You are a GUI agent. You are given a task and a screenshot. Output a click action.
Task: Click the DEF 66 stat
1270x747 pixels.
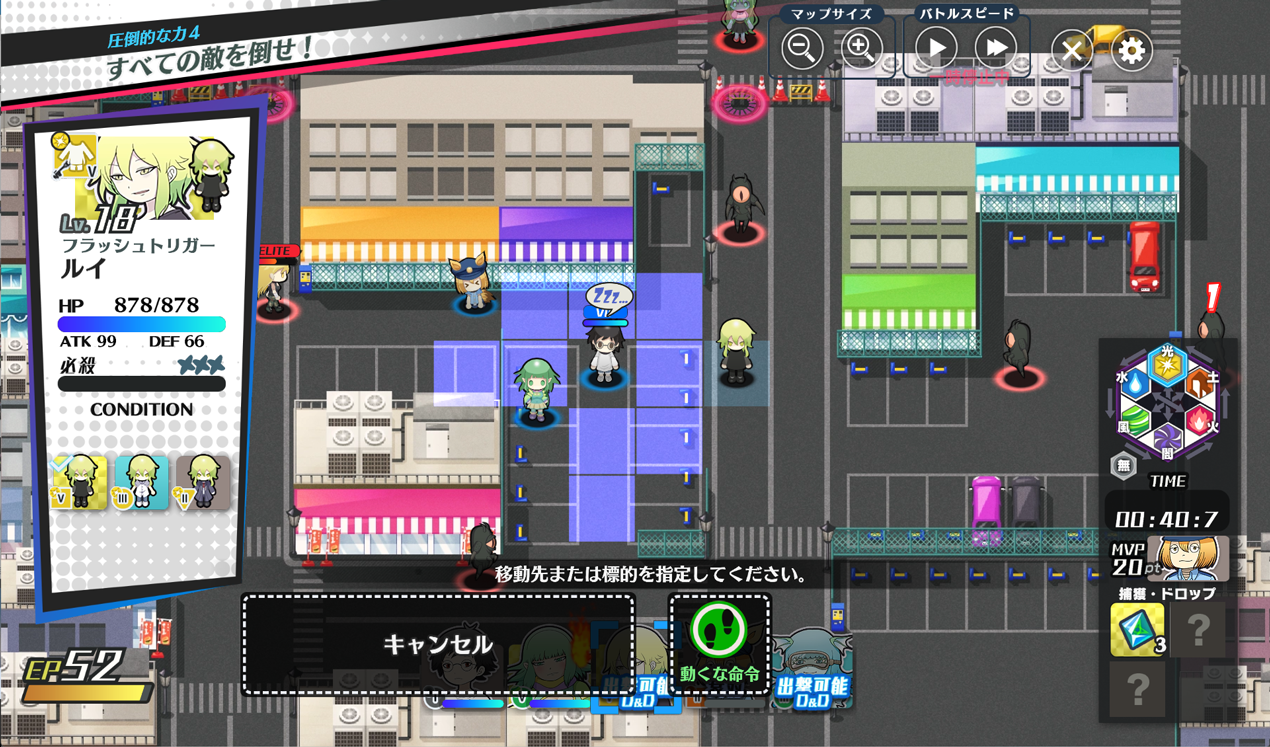point(177,342)
